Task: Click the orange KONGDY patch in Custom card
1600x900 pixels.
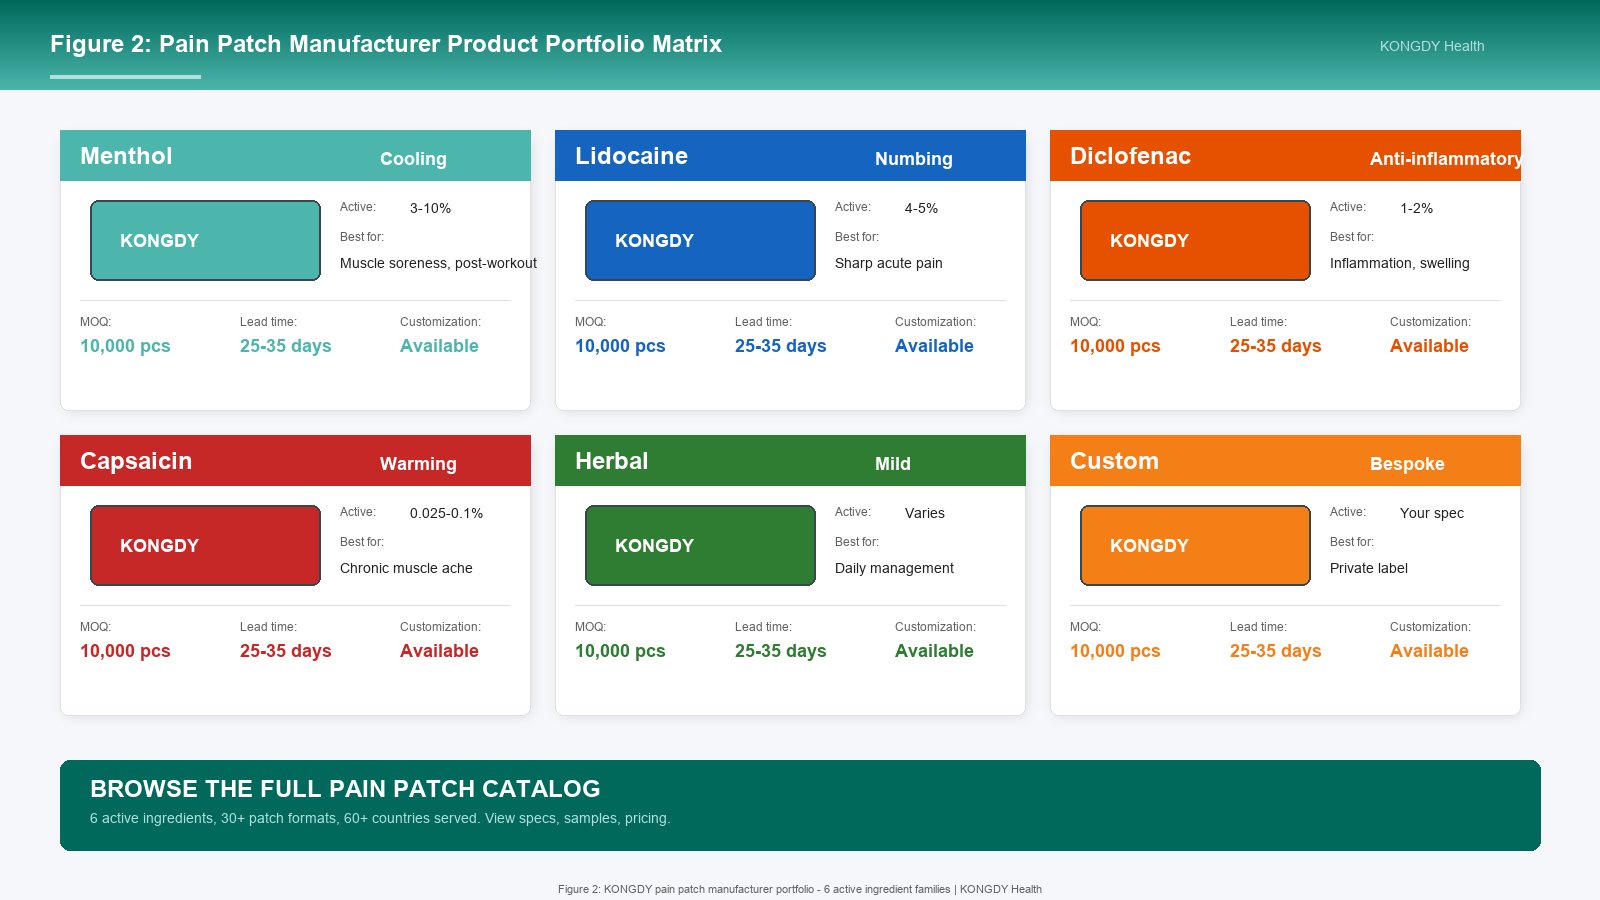Action: (1195, 545)
